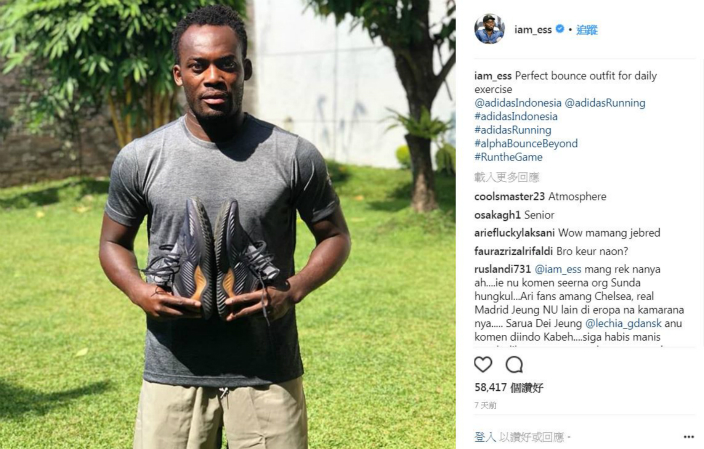Click the login link at the bottom
This screenshot has width=704, height=449.
485,436
